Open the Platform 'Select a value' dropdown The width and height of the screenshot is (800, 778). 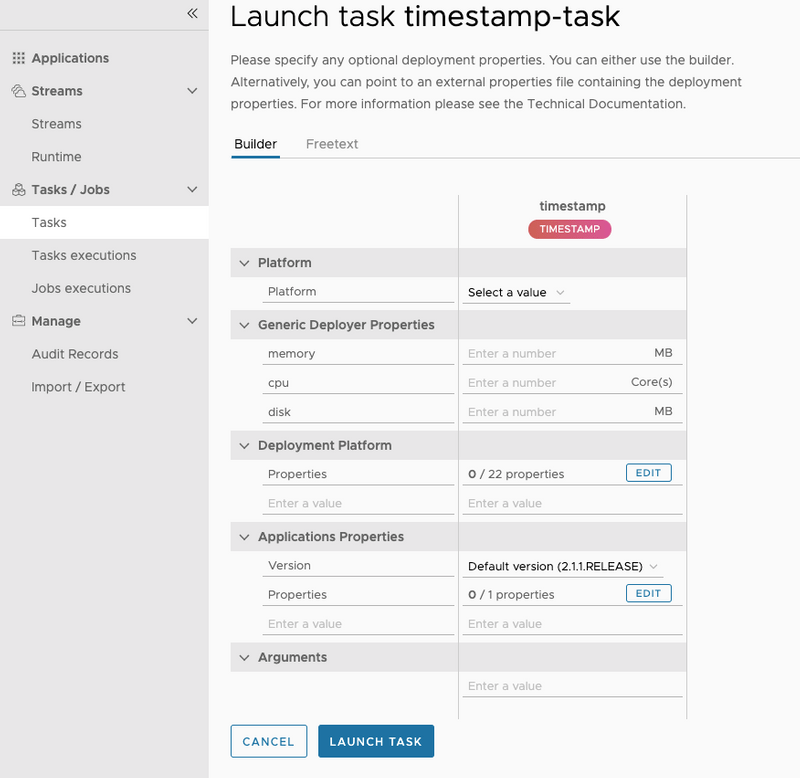516,292
